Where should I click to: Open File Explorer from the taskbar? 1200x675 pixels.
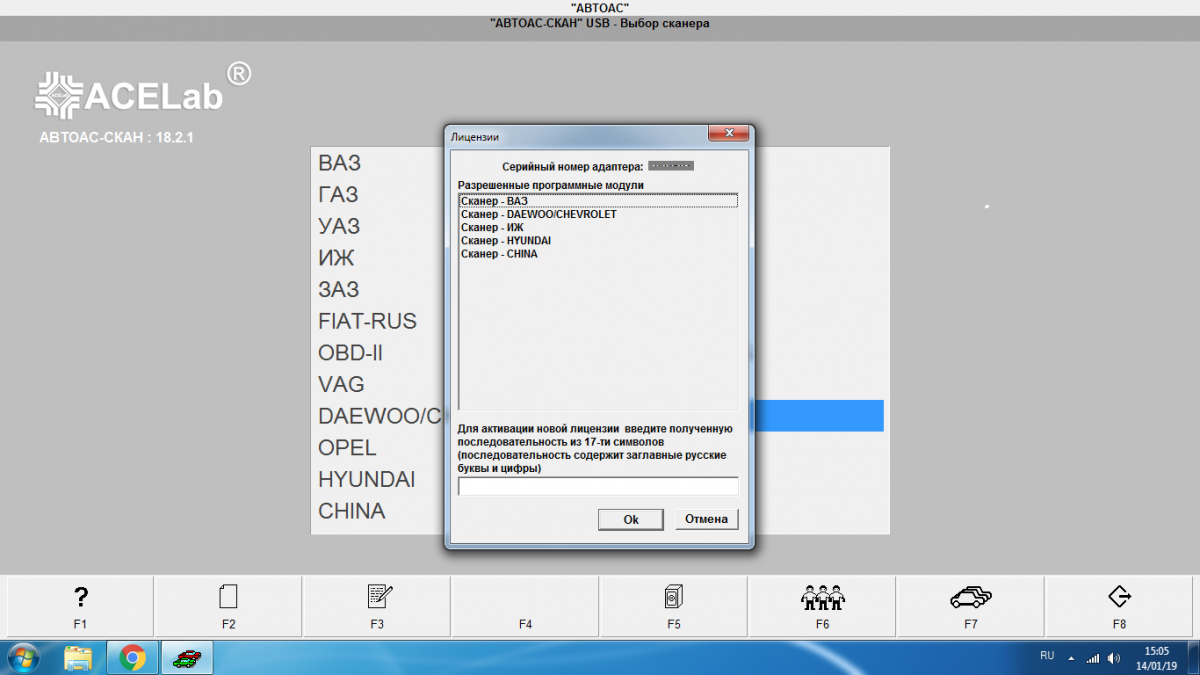(x=78, y=658)
